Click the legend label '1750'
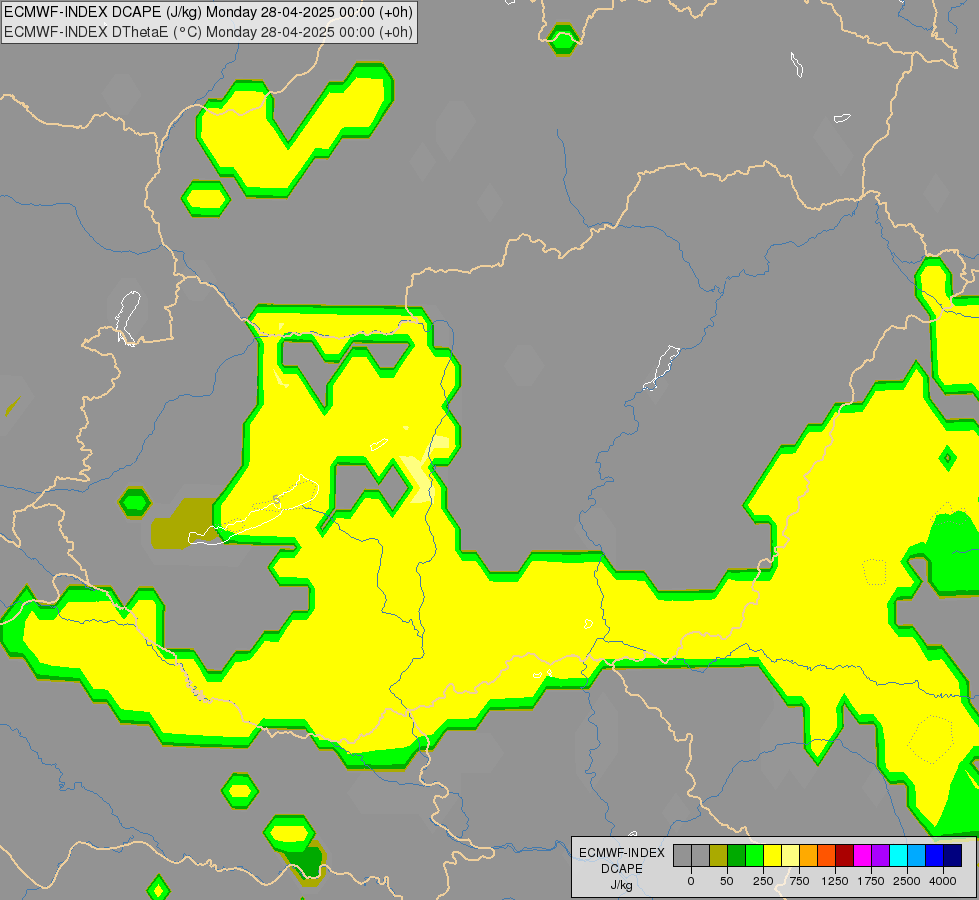 coord(871,881)
